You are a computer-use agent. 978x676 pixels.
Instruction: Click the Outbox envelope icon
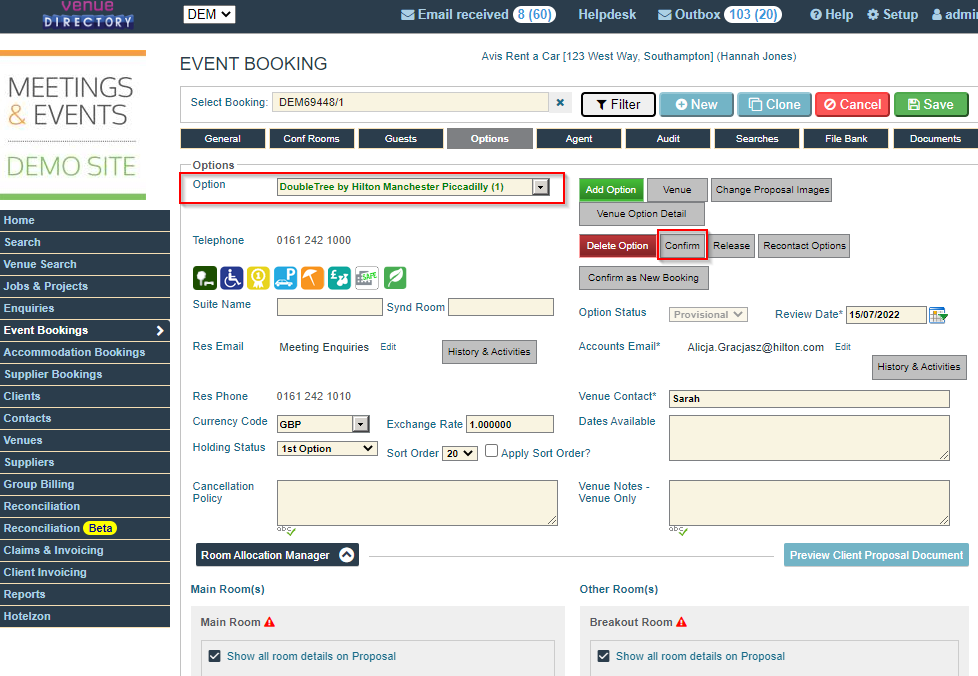(665, 14)
